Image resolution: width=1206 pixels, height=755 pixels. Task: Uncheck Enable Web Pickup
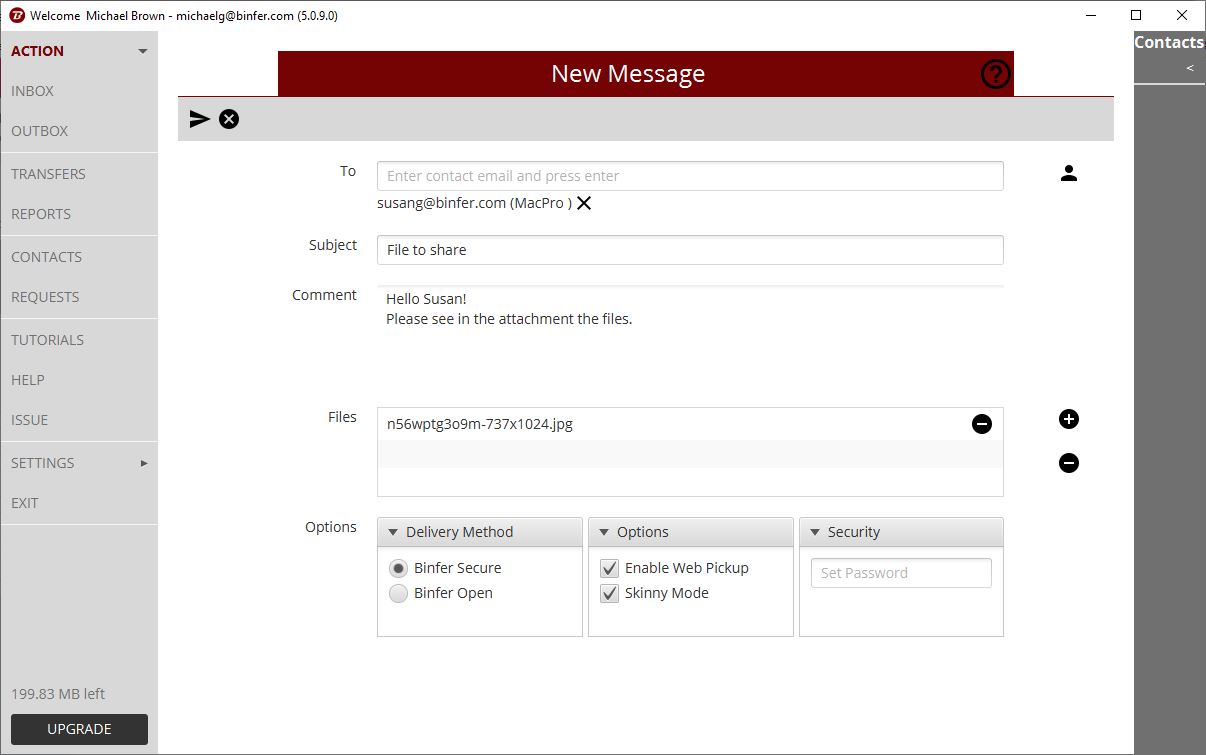(x=609, y=568)
